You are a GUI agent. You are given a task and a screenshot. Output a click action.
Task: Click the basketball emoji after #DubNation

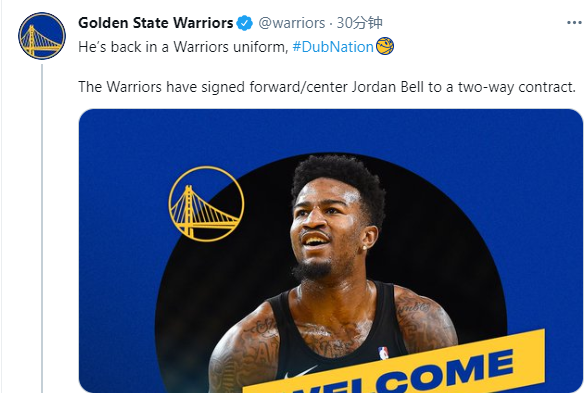coord(385,47)
